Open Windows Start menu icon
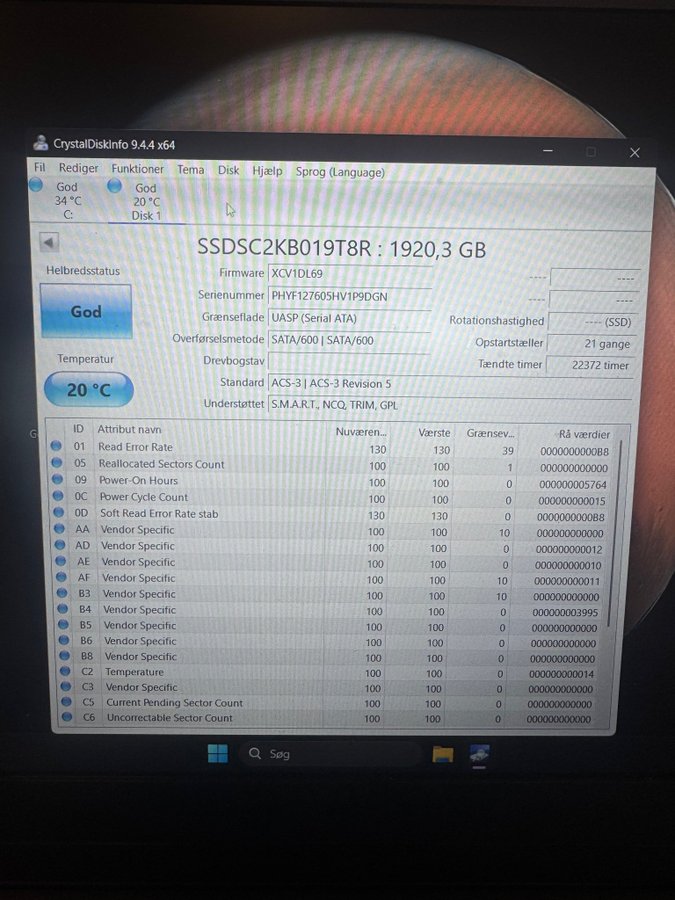The height and width of the screenshot is (900, 675). 217,753
